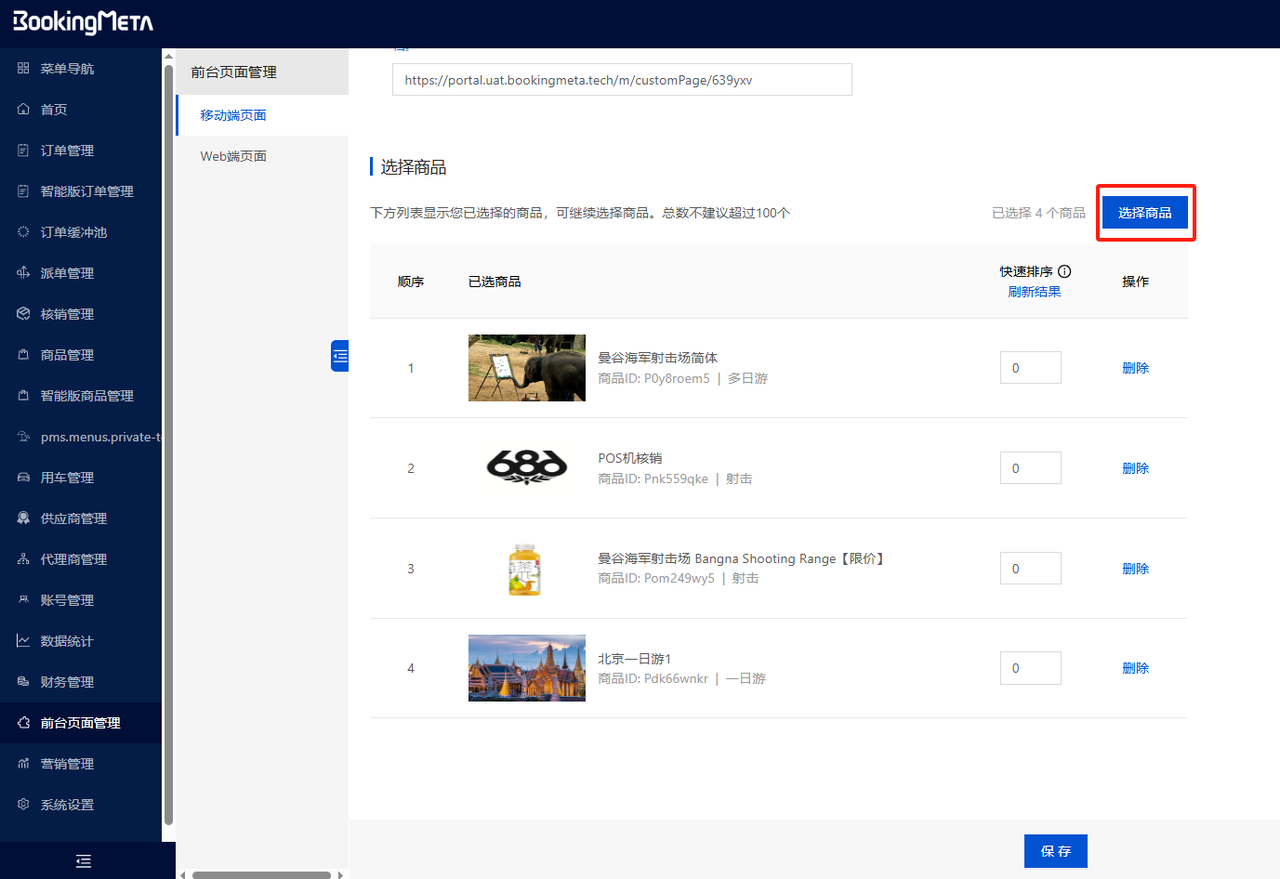Viewport: 1280px width, 879px height.
Task: Click the 选择商品 button
Action: (1146, 212)
